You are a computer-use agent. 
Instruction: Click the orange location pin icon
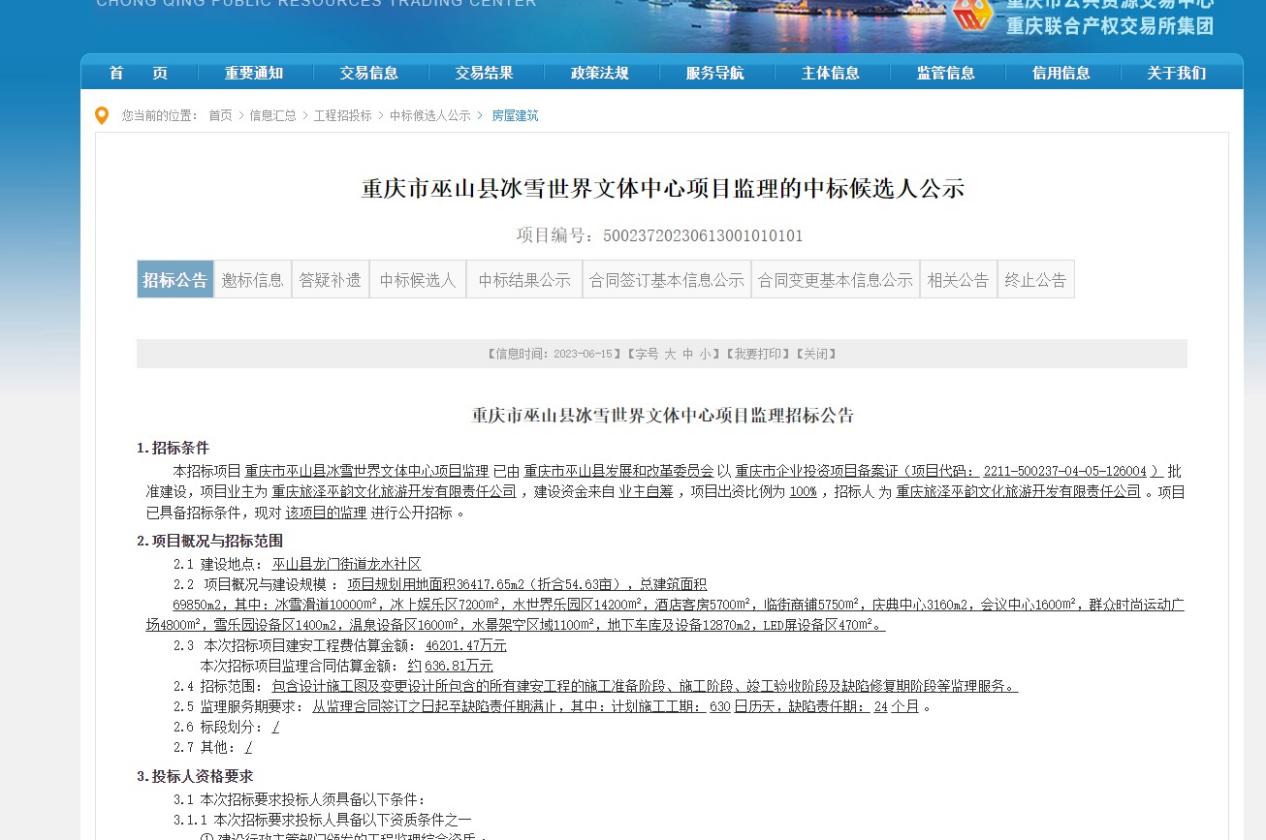point(101,116)
